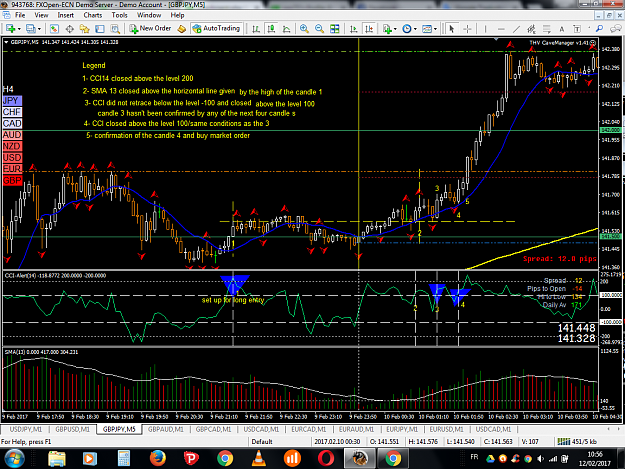Show the Market Watch panel
This screenshot has height=469, width=625.
(54, 29)
